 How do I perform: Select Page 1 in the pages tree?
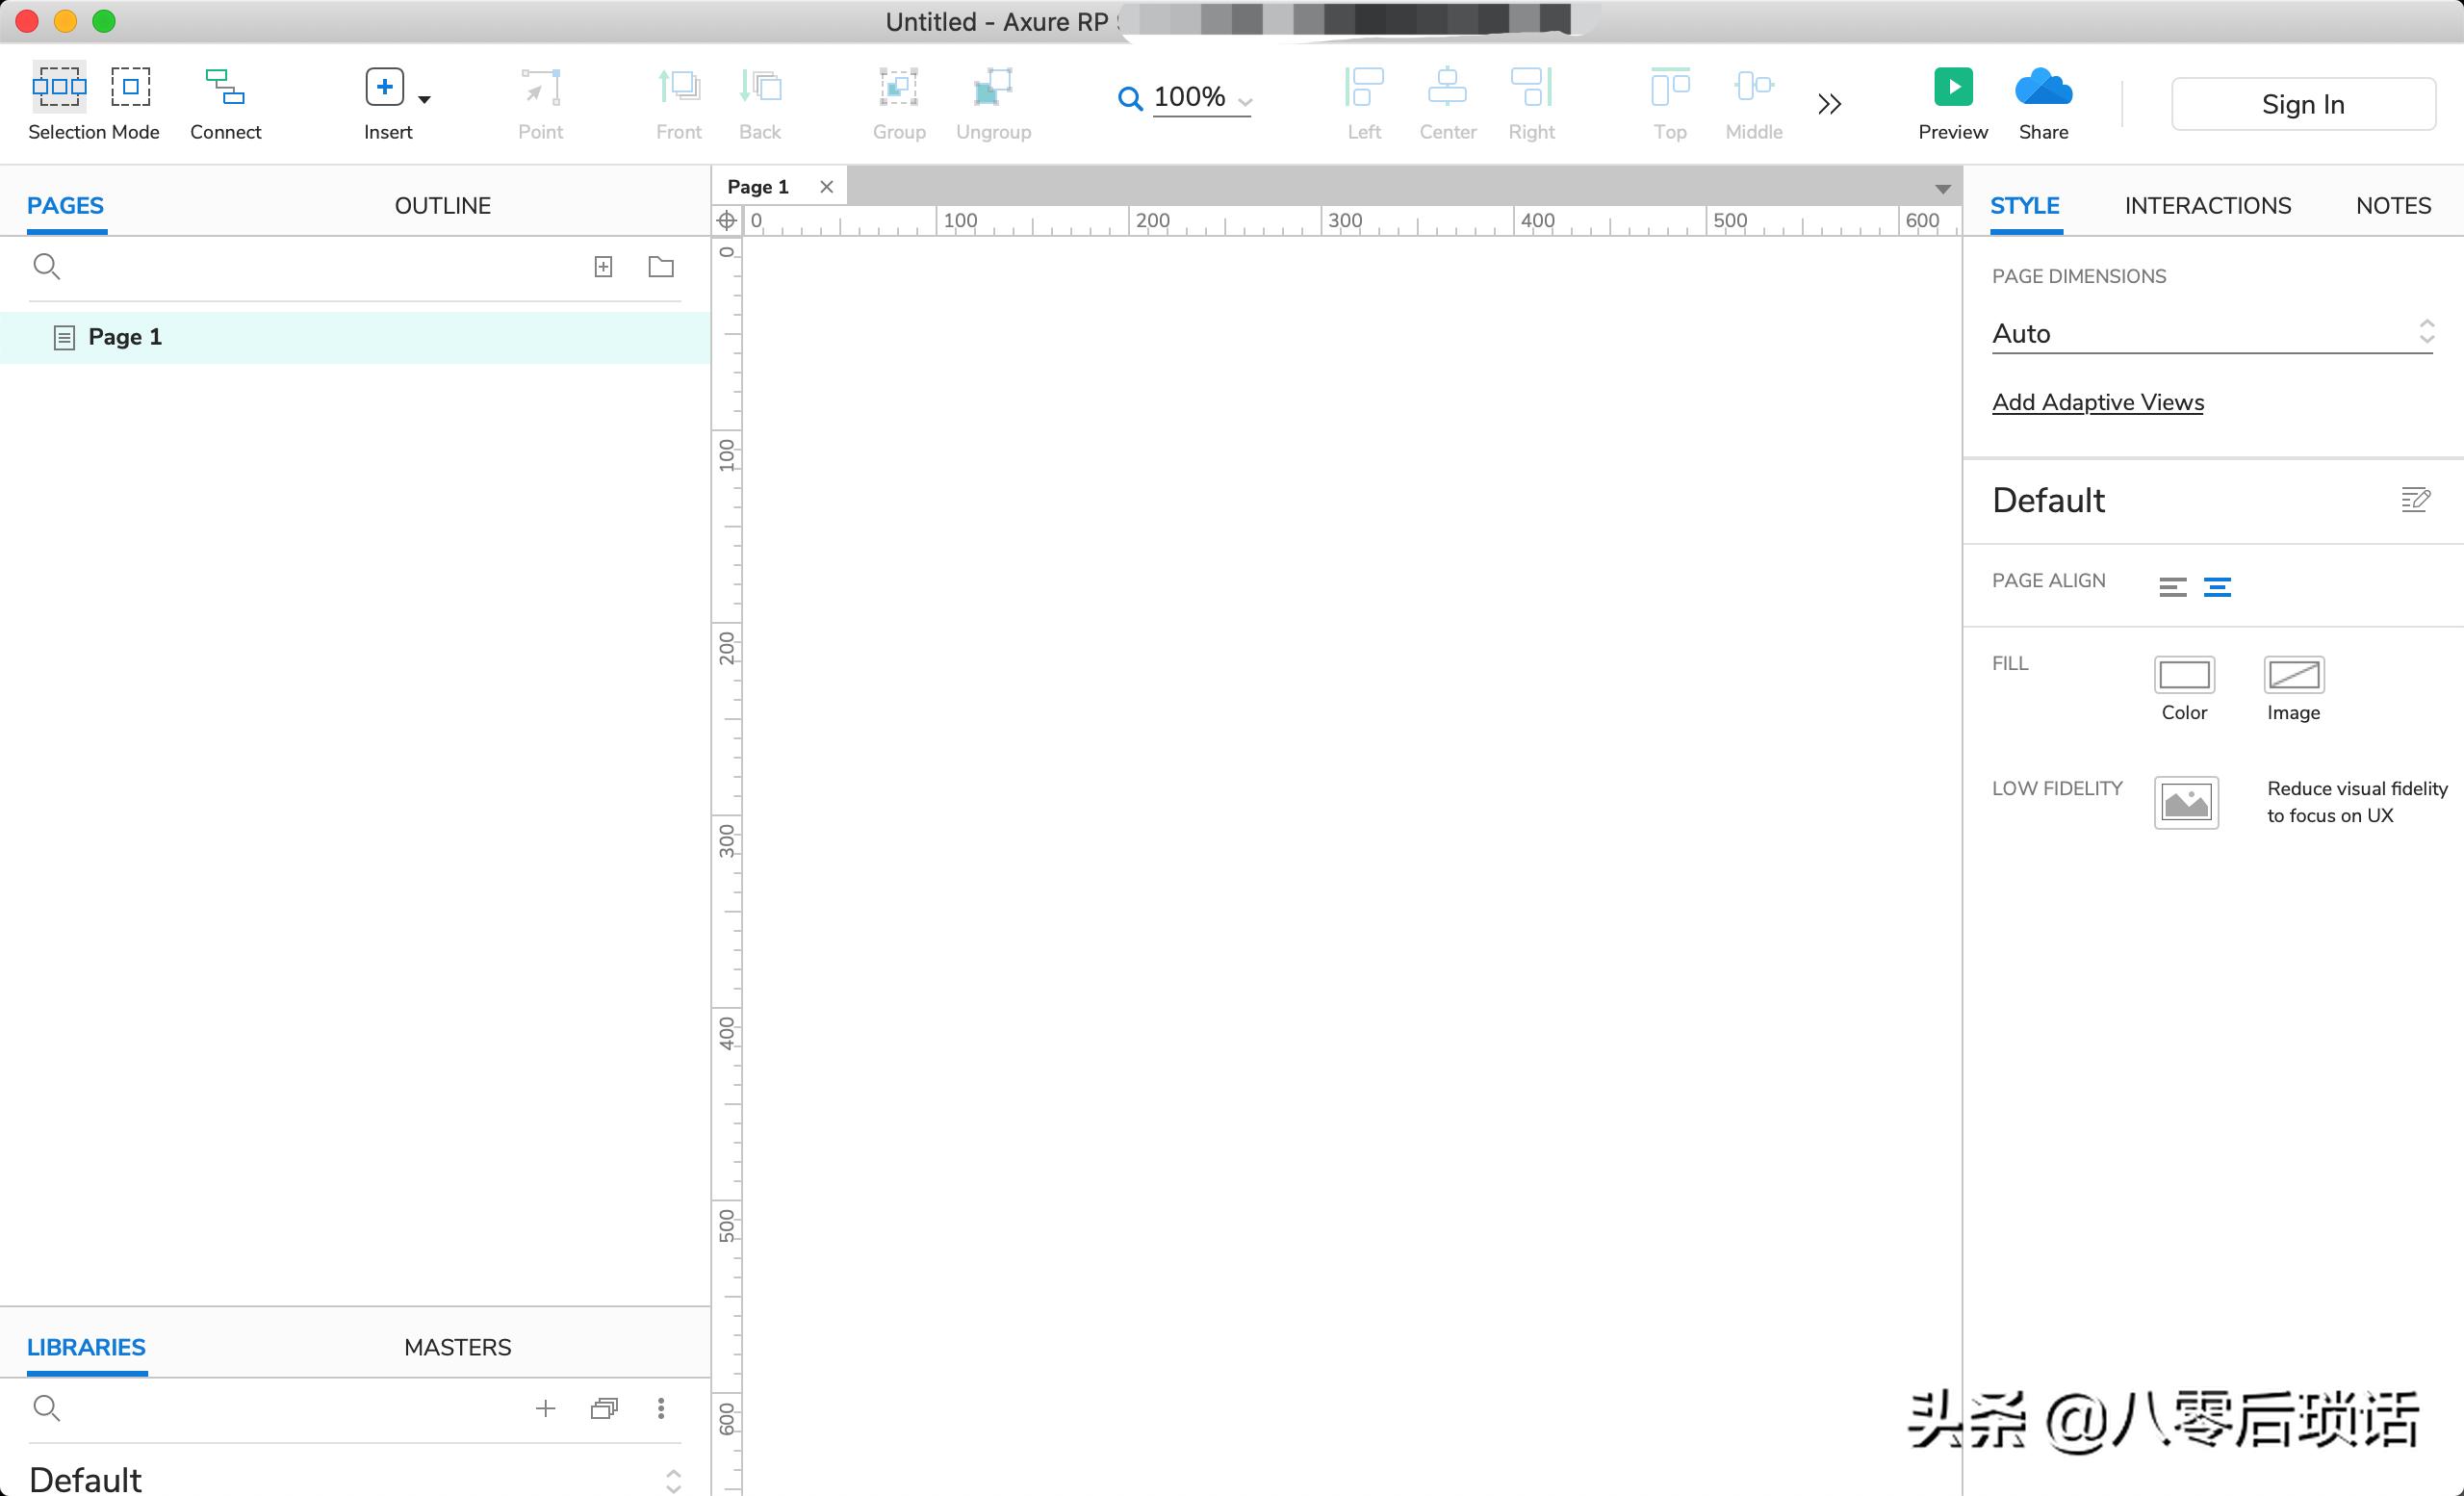pyautogui.click(x=125, y=337)
